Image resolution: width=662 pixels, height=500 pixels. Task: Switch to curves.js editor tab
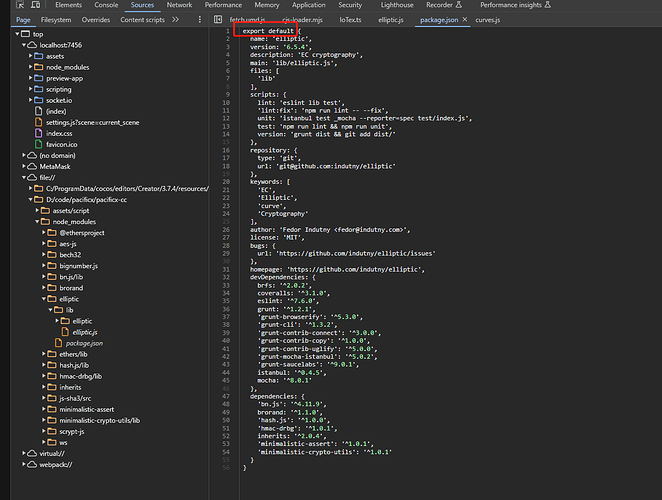tap(488, 19)
